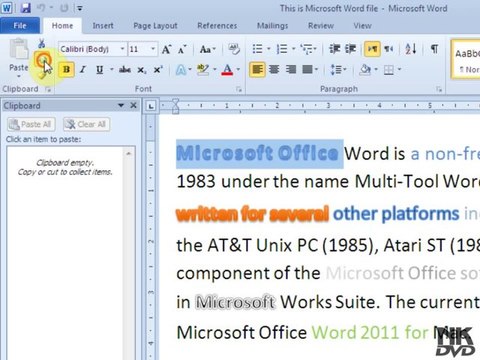Toggle right-to-left text direction
The width and height of the screenshot is (480, 360).
click(x=388, y=49)
